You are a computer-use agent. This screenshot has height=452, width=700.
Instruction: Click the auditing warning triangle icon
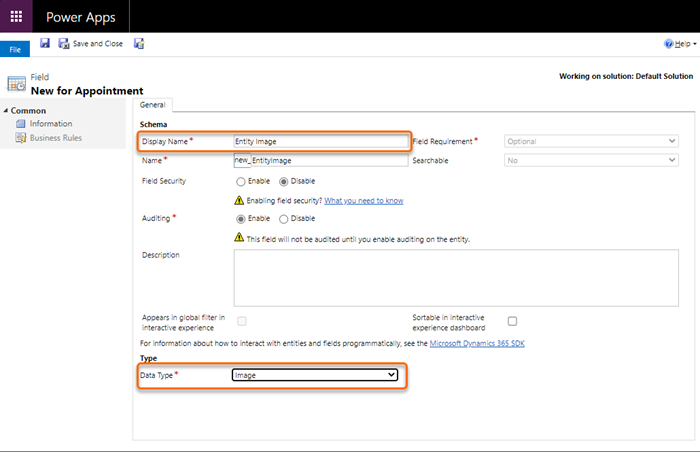click(x=239, y=237)
